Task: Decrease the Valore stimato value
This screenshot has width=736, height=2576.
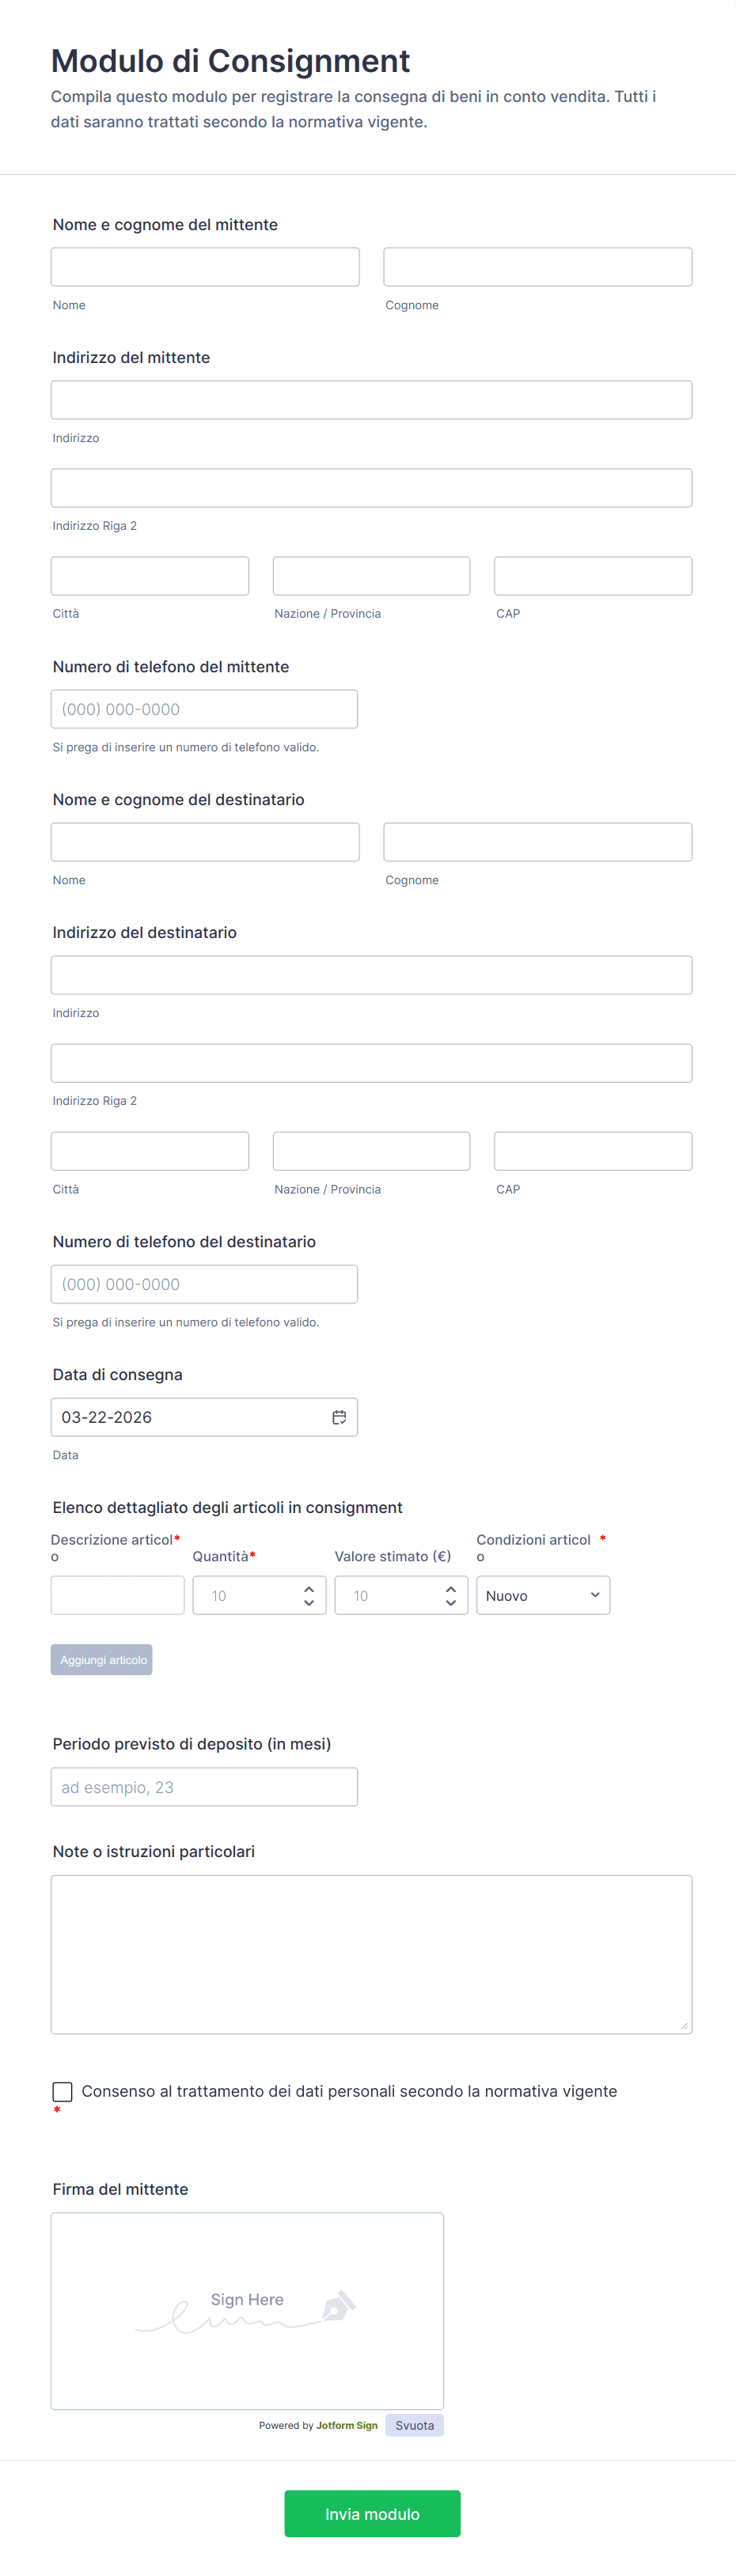Action: tap(451, 1603)
